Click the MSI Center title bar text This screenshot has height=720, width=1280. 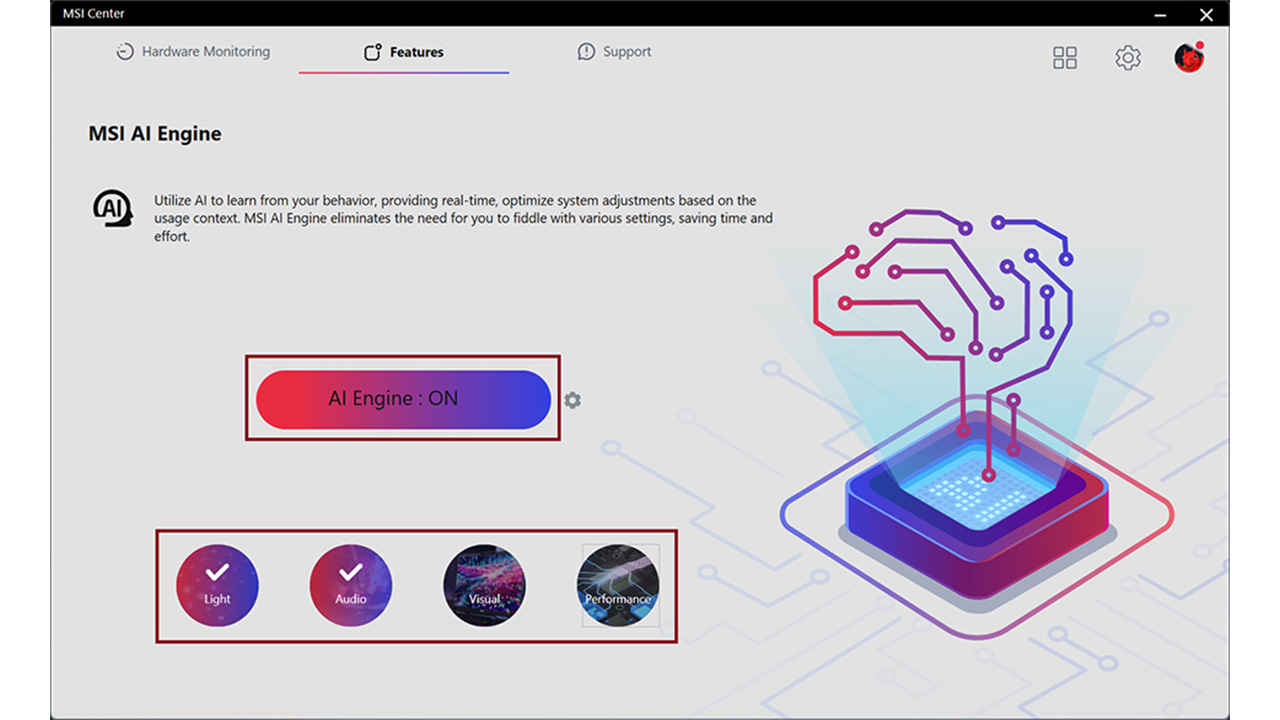click(x=93, y=14)
